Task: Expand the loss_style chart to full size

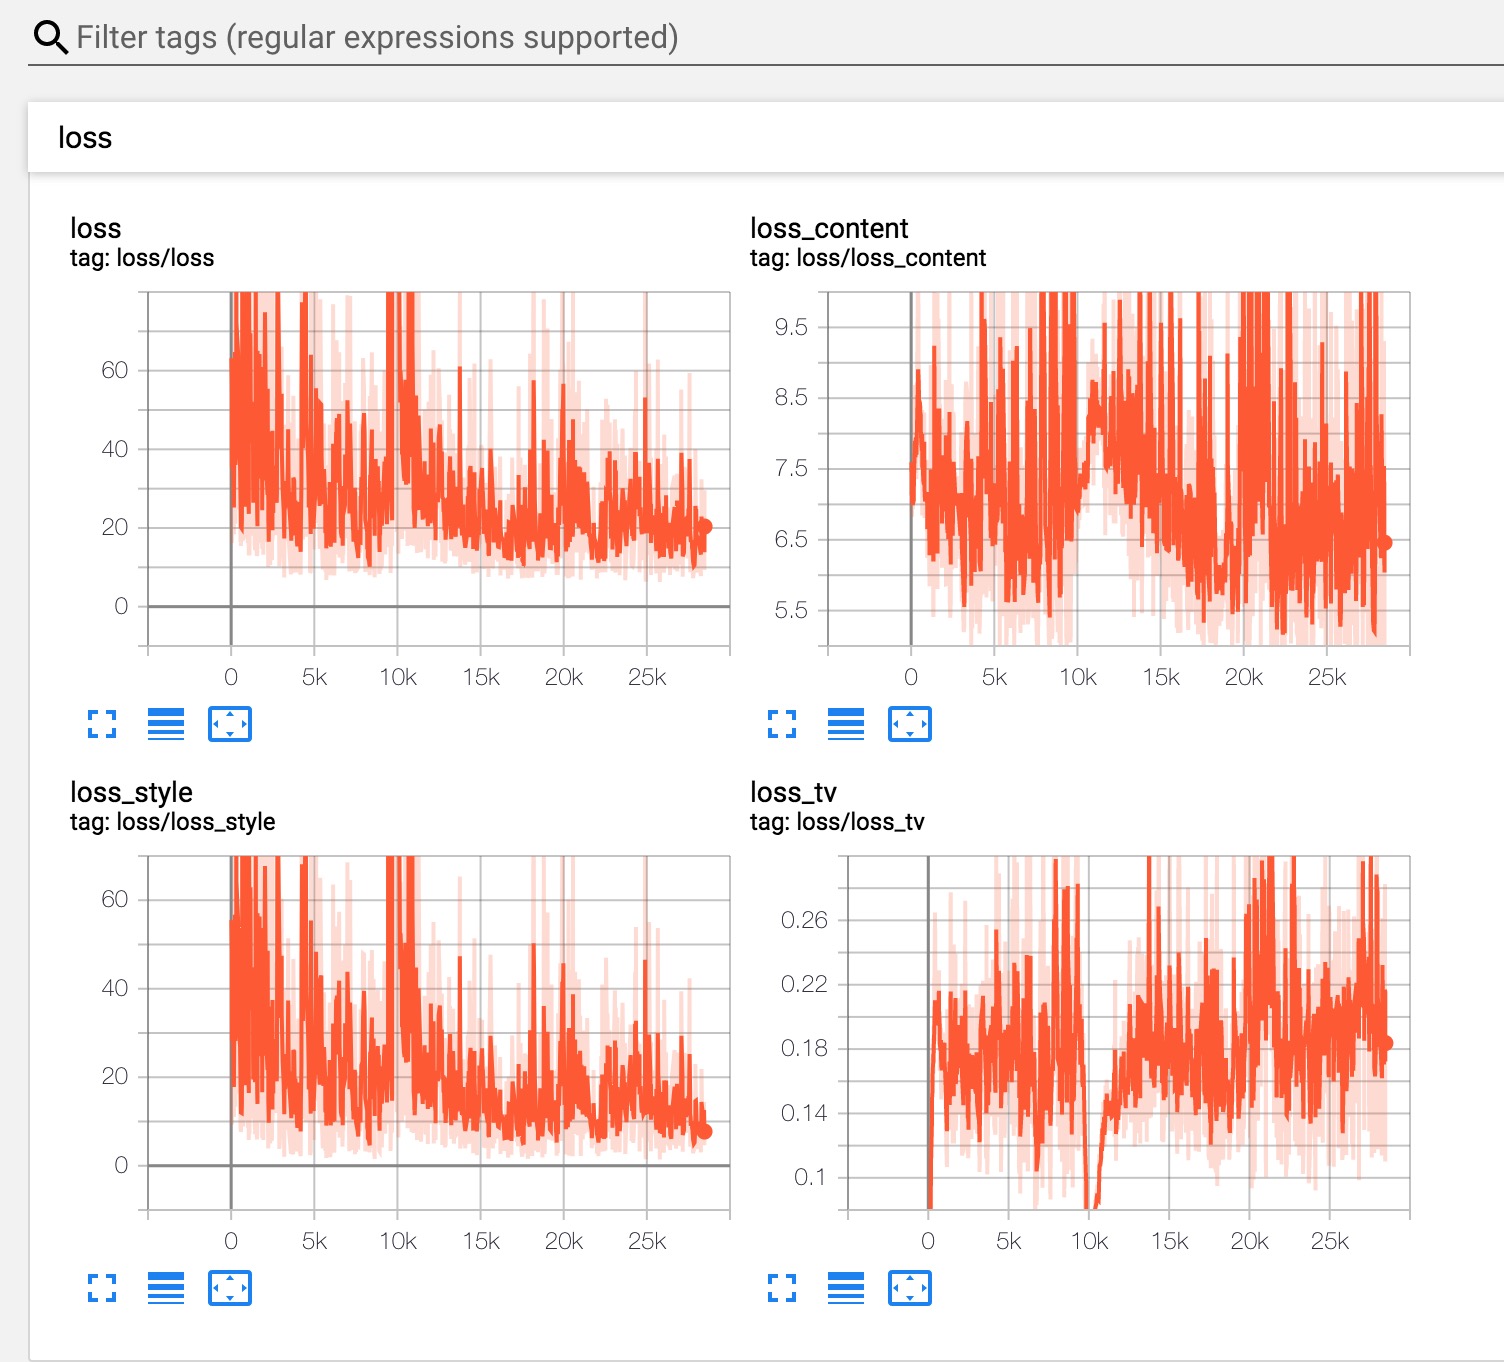Action: point(102,1288)
